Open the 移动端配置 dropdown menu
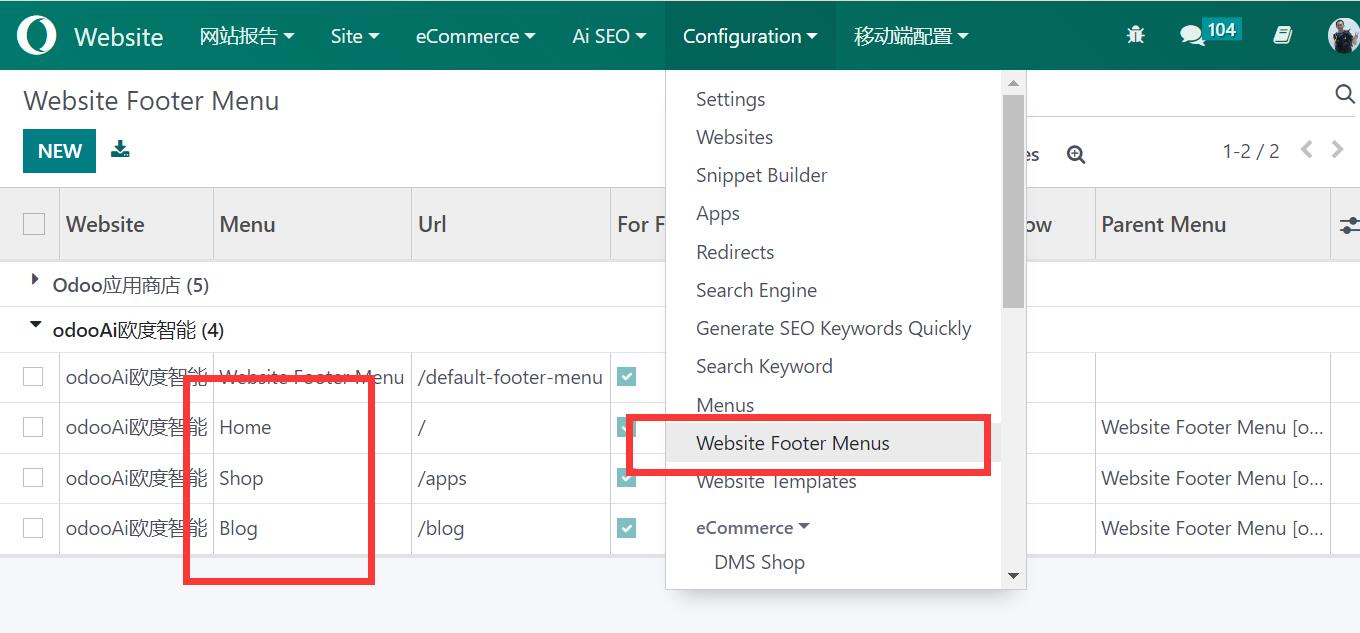1360x633 pixels. tap(911, 36)
